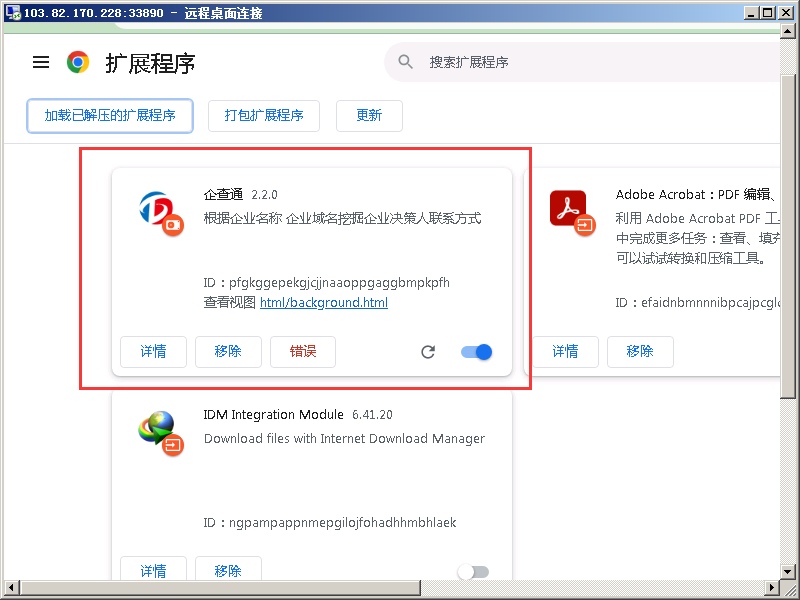This screenshot has height=600, width=800.
Task: Reload the 企查通 extension
Action: click(x=428, y=352)
